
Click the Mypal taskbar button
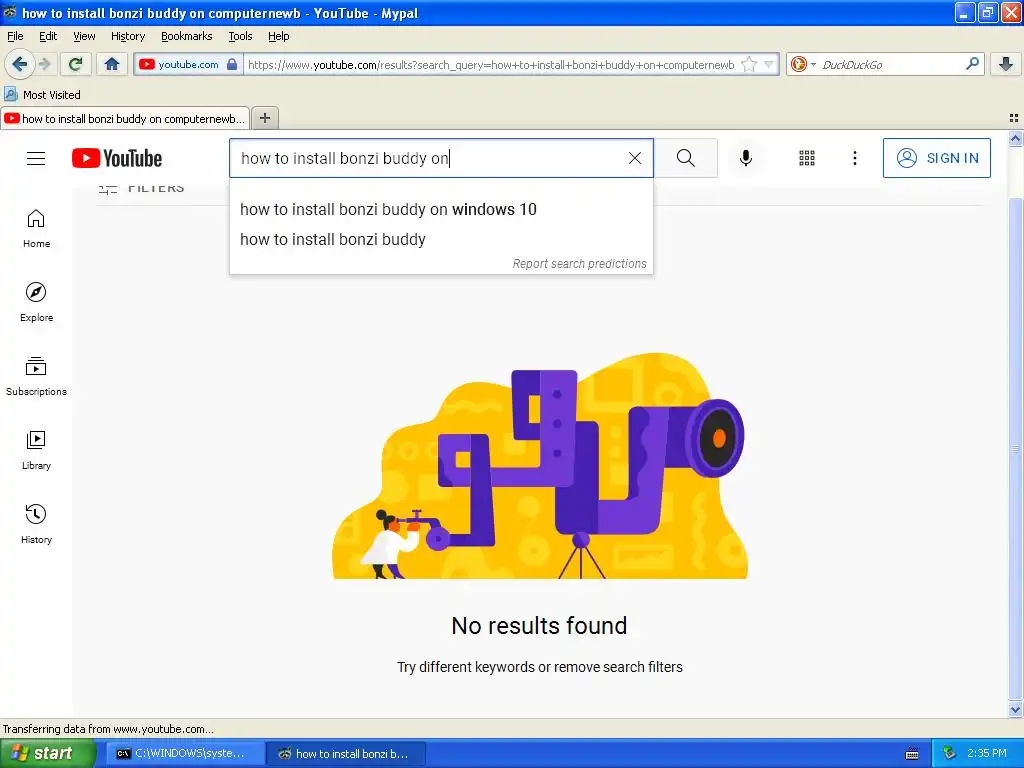(347, 753)
